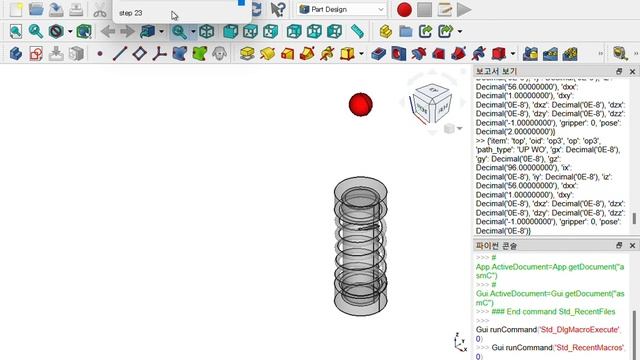Undock the report view panel
The width and height of the screenshot is (640, 360).
click(619, 71)
